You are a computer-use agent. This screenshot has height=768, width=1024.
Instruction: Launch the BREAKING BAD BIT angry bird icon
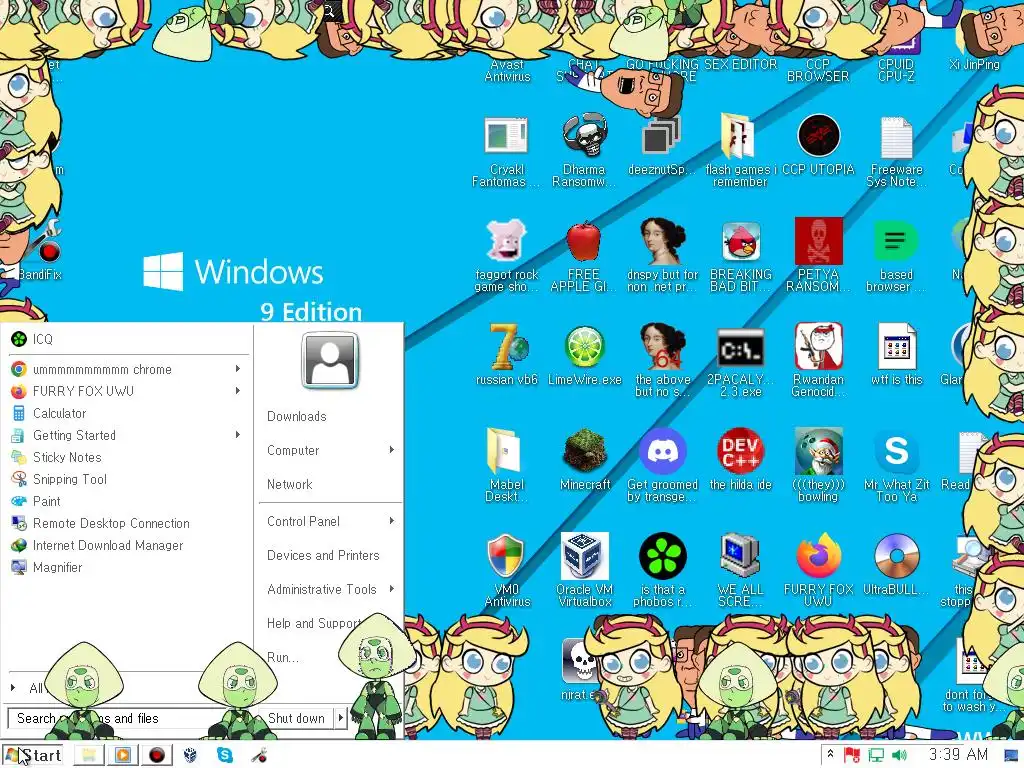point(741,242)
